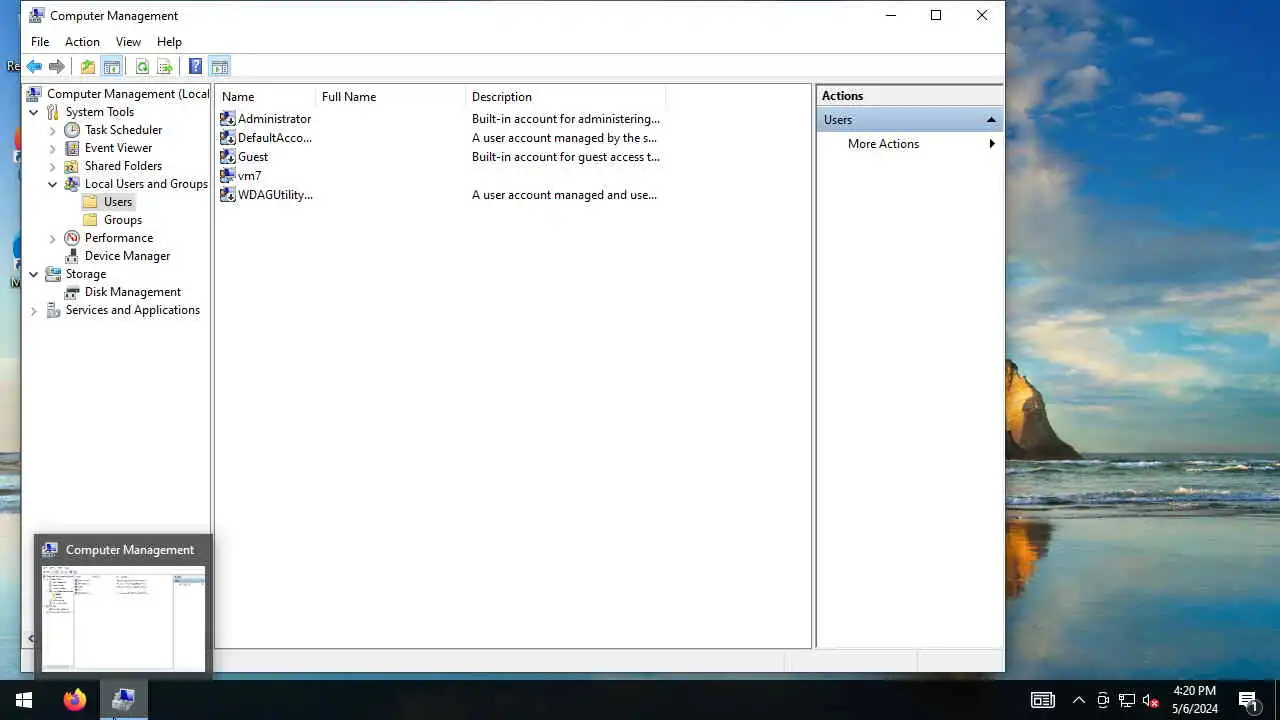1280x720 pixels.
Task: Select the DefaultAcco... user row name
Action: click(x=275, y=138)
